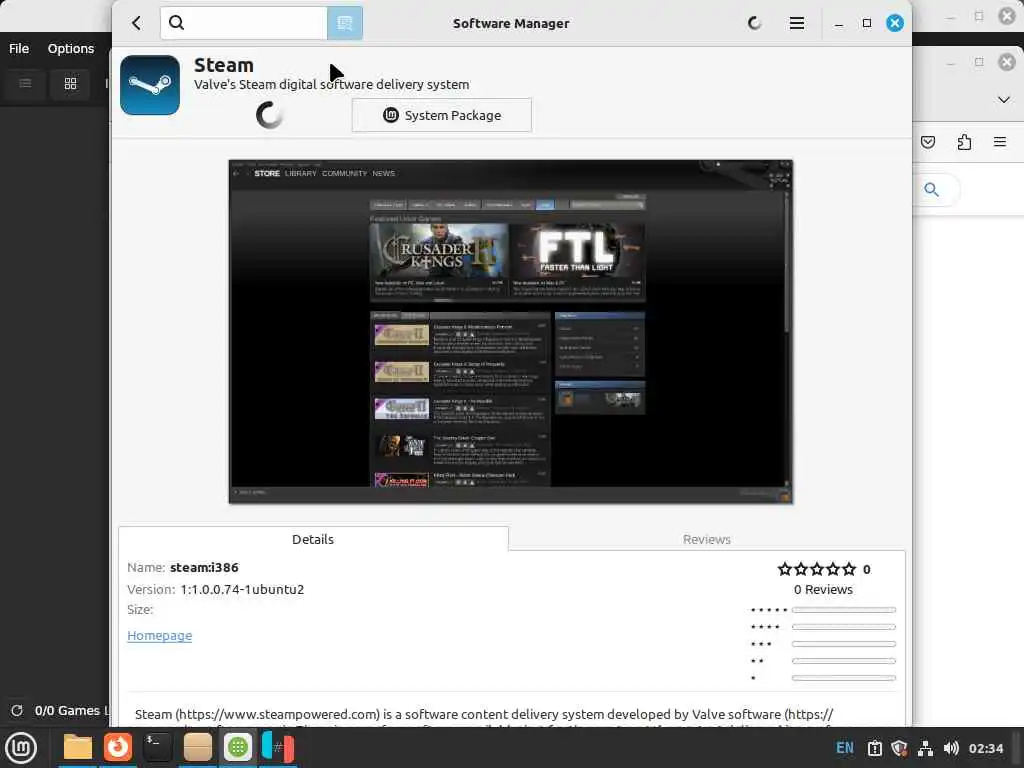
Task: Click the five-star rating bar
Action: pos(844,610)
